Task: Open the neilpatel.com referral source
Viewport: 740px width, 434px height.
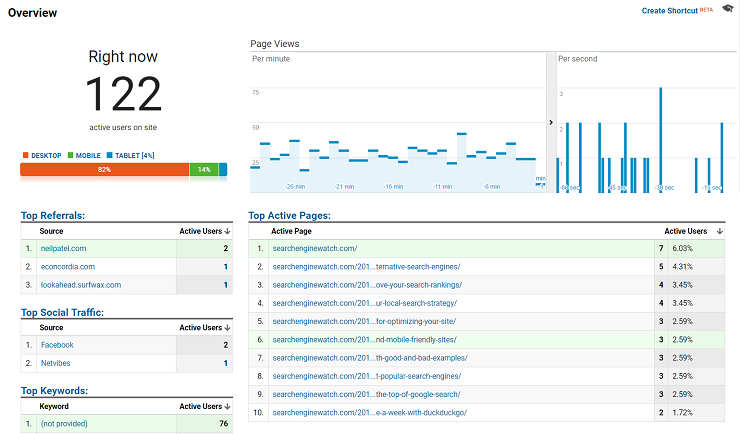Action: coord(63,248)
